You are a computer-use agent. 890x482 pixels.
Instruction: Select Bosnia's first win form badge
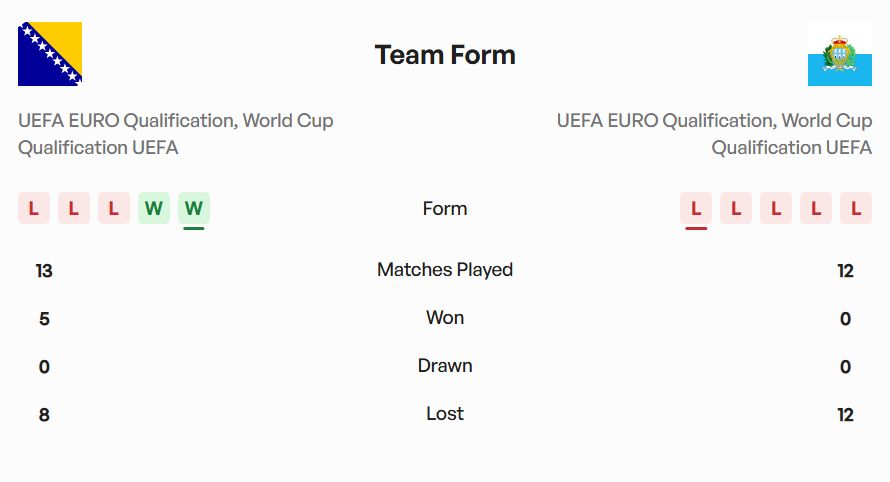point(154,208)
